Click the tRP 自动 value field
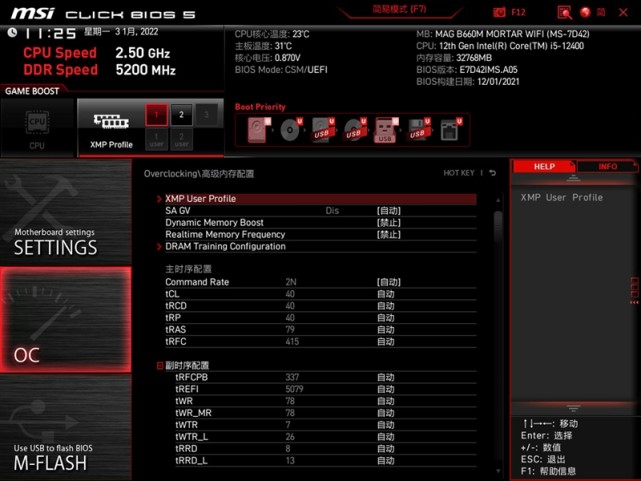Viewport: 641px width, 481px height. (x=385, y=318)
